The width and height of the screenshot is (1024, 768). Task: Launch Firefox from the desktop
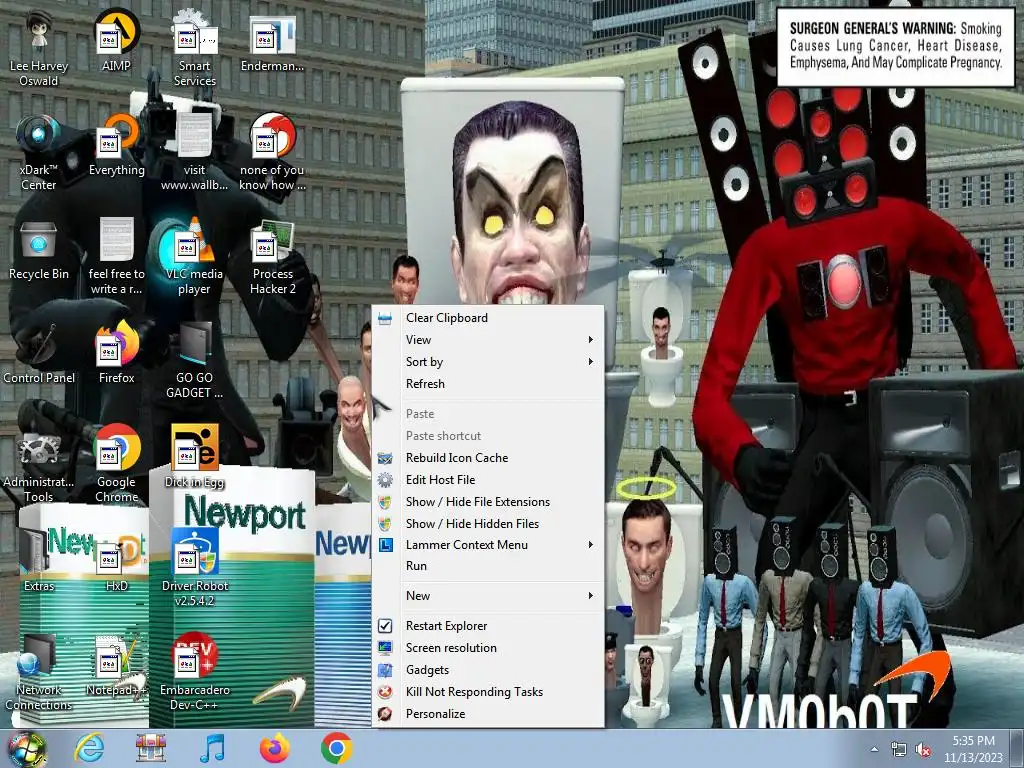point(116,353)
